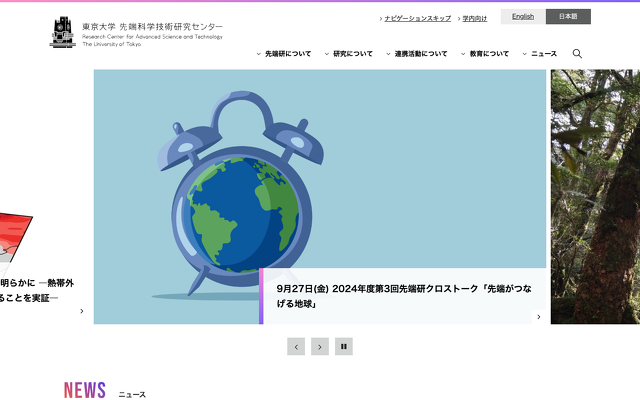Image resolution: width=640 pixels, height=400 pixels.
Task: Click arrow on the cross-talk slide caption
Action: point(538,317)
